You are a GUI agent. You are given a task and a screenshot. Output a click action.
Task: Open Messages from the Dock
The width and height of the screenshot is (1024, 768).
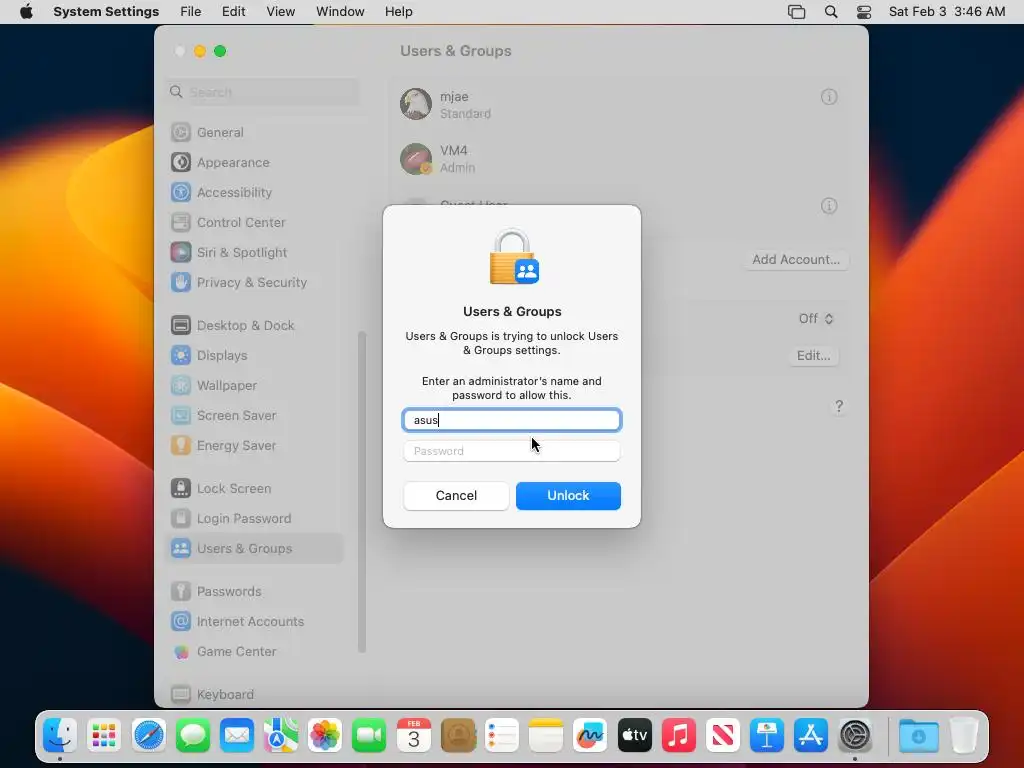193,736
